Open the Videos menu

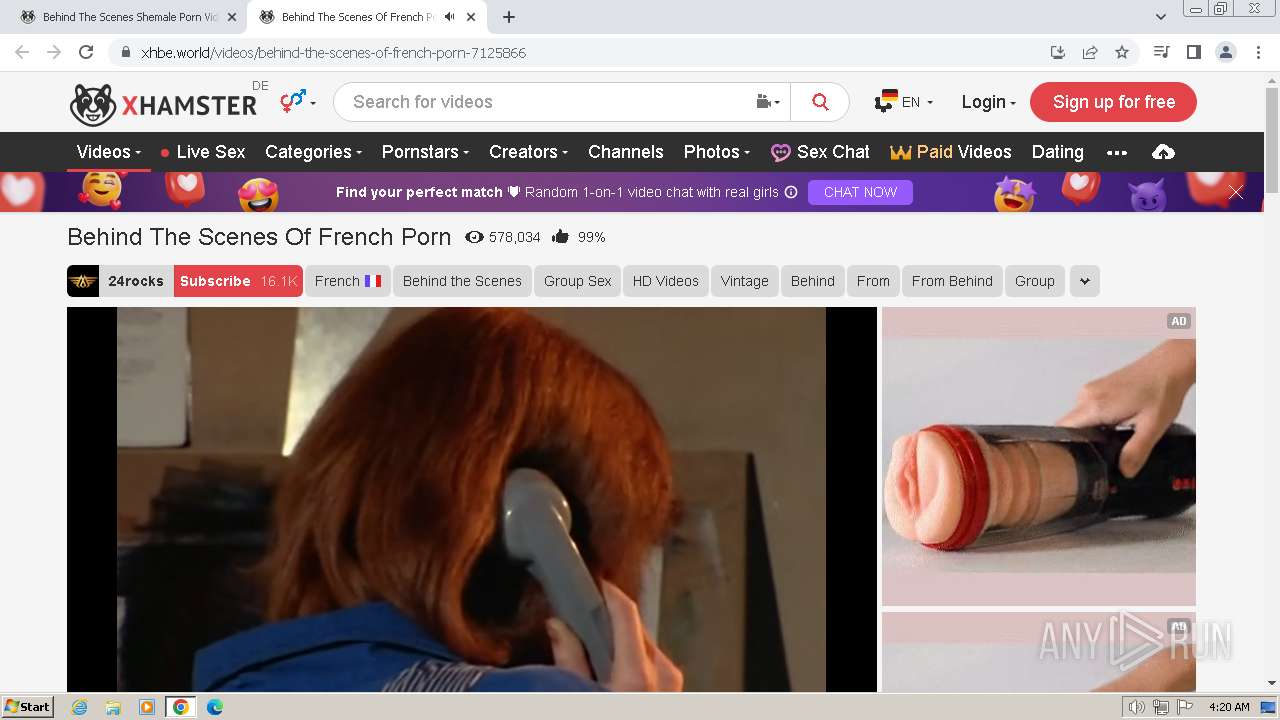108,152
